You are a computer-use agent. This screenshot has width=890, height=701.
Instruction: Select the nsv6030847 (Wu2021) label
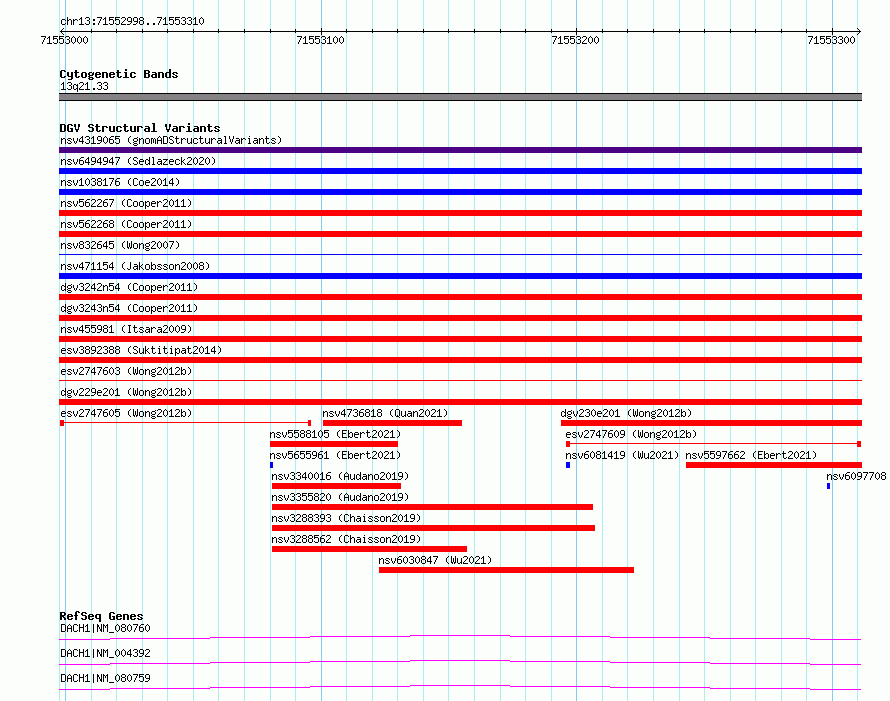[435, 560]
